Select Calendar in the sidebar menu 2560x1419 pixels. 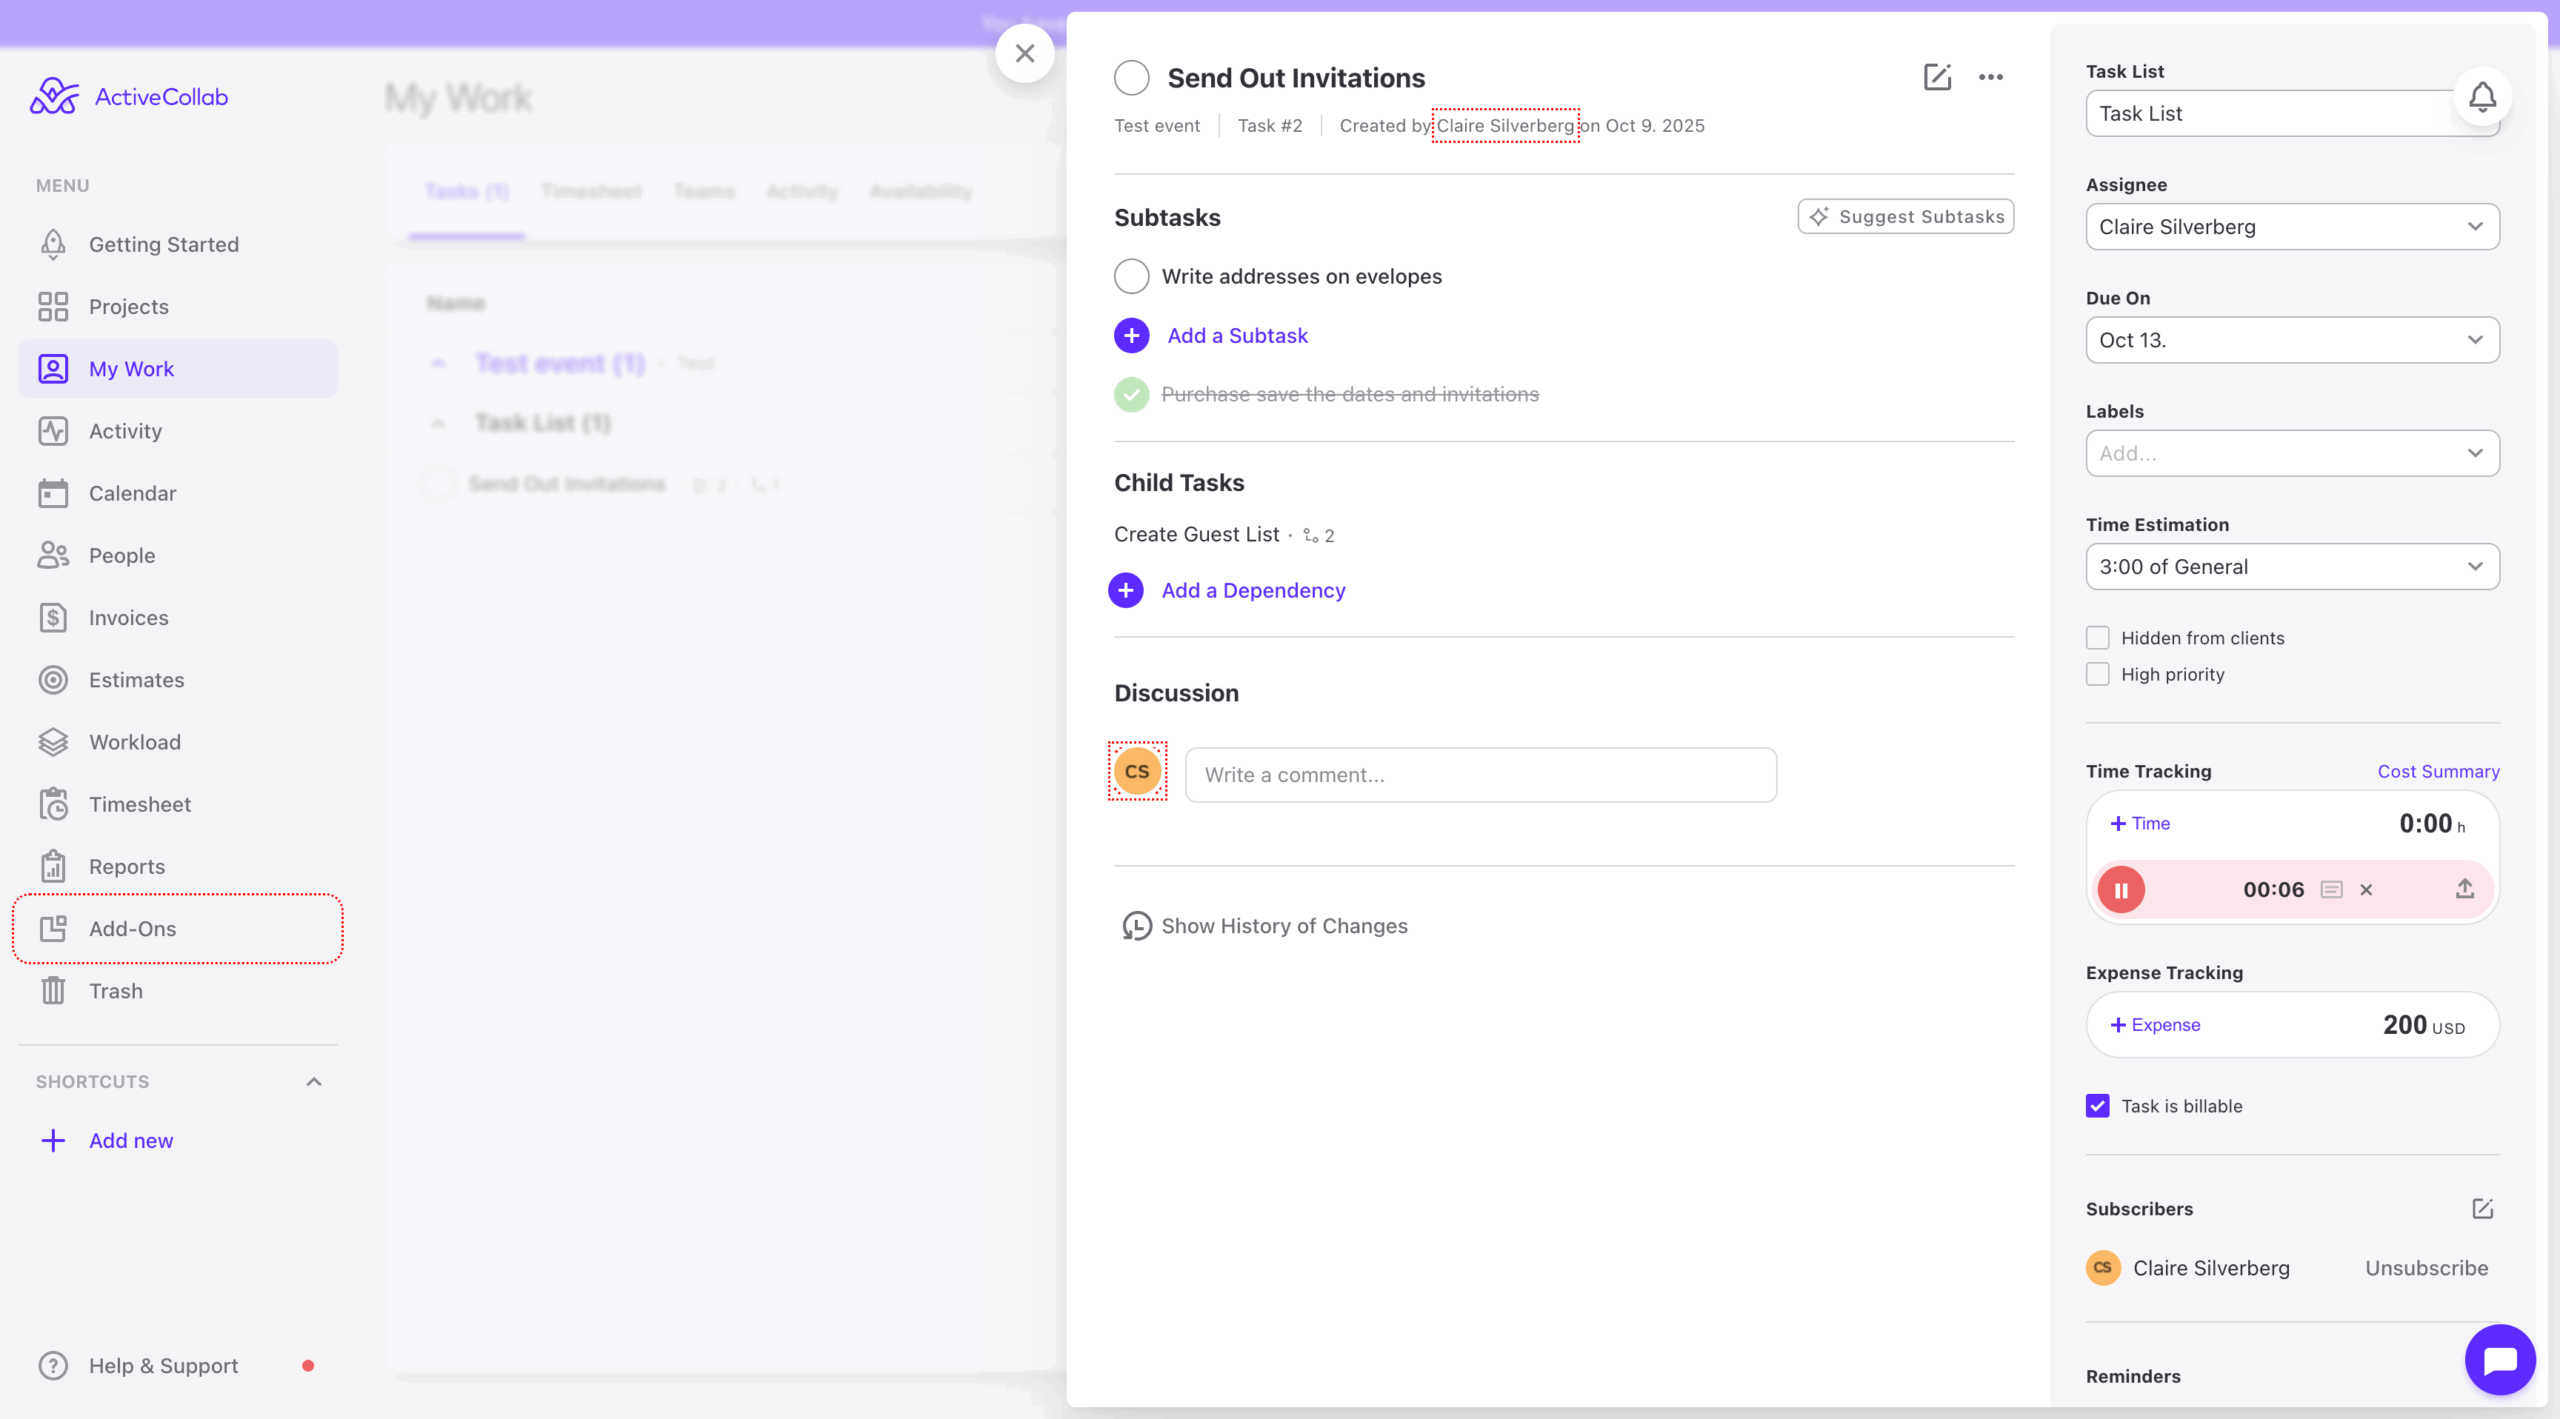tap(132, 493)
